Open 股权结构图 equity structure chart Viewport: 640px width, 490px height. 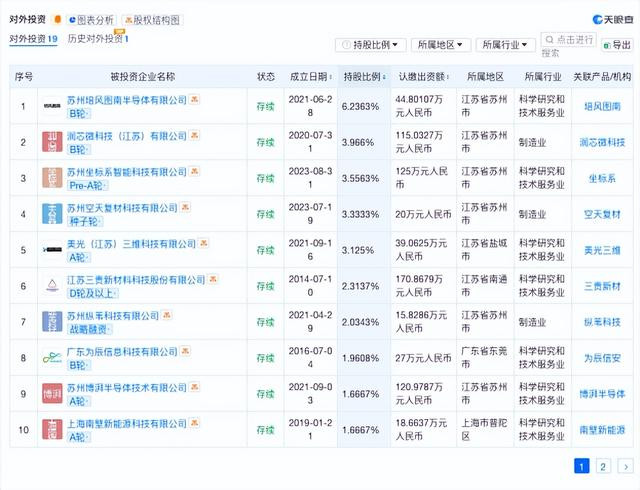(152, 20)
